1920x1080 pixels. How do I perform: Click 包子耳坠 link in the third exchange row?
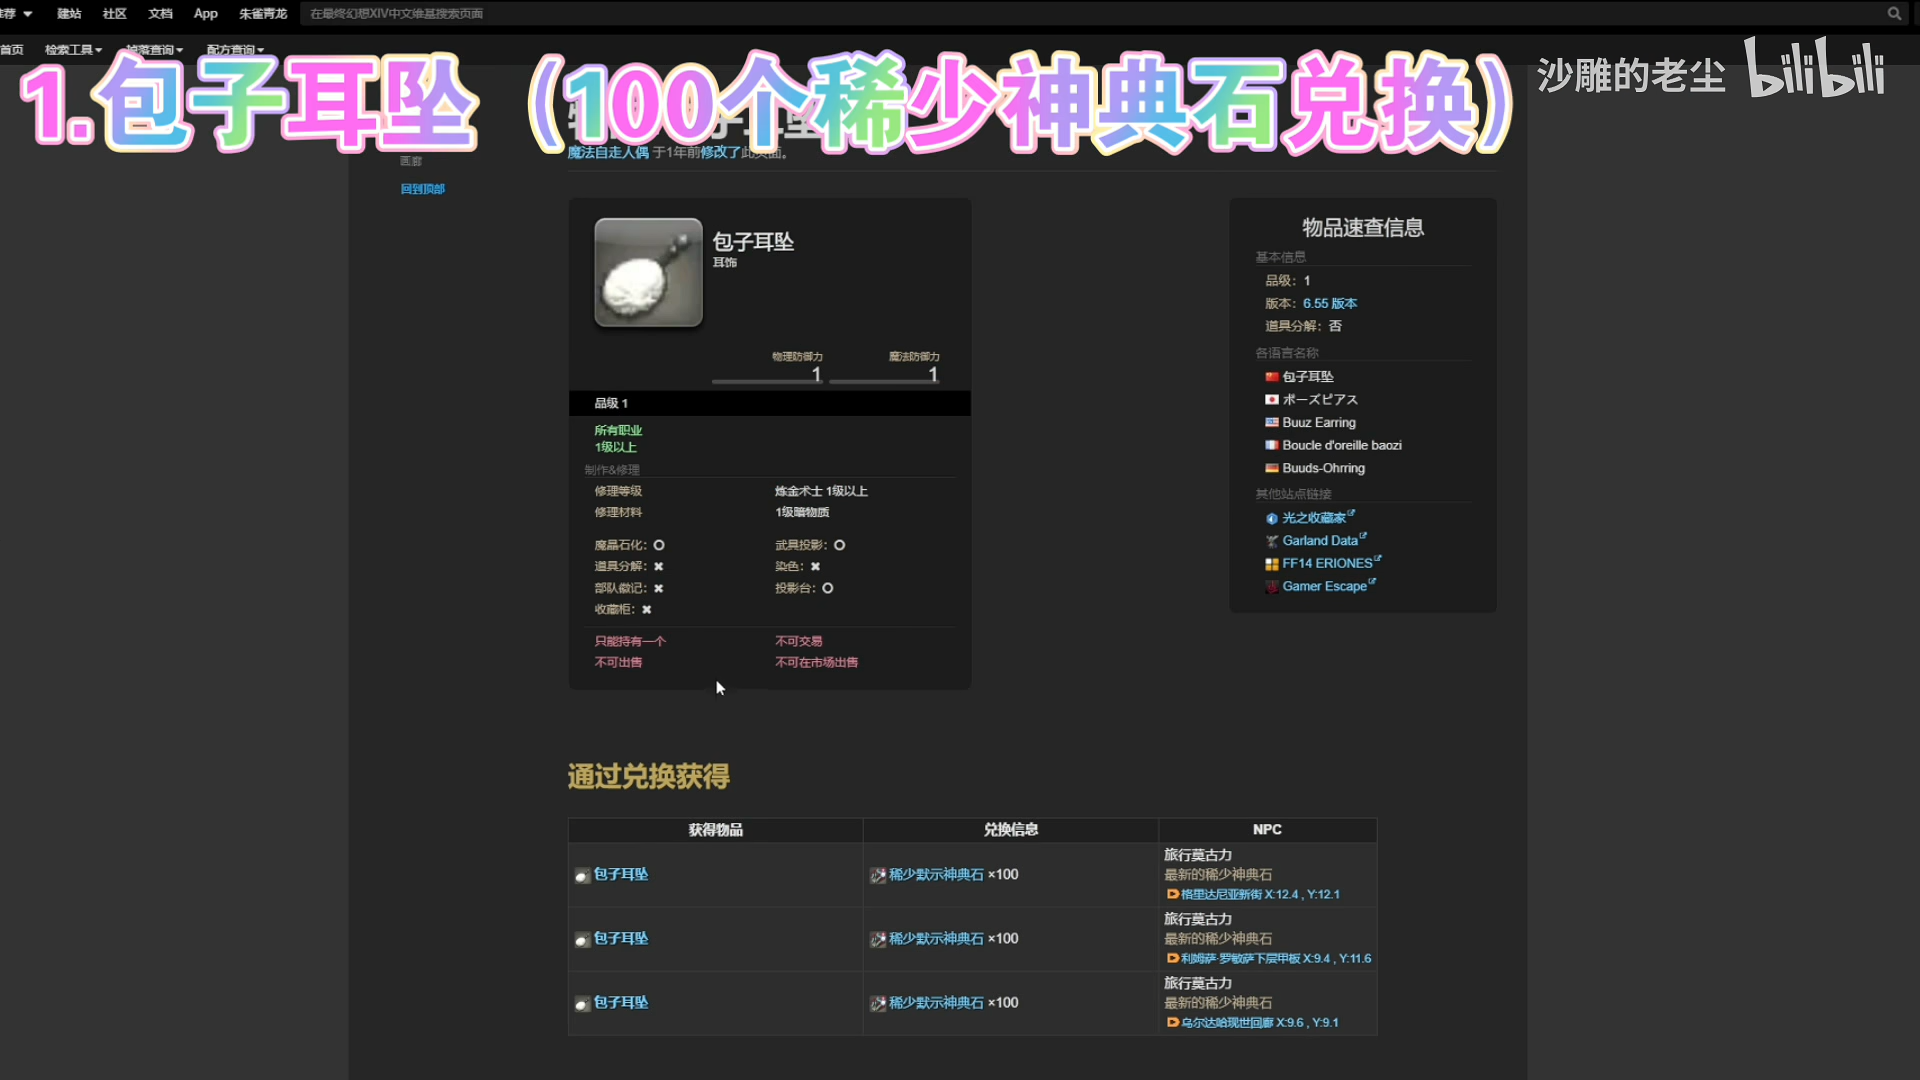[x=620, y=1003]
